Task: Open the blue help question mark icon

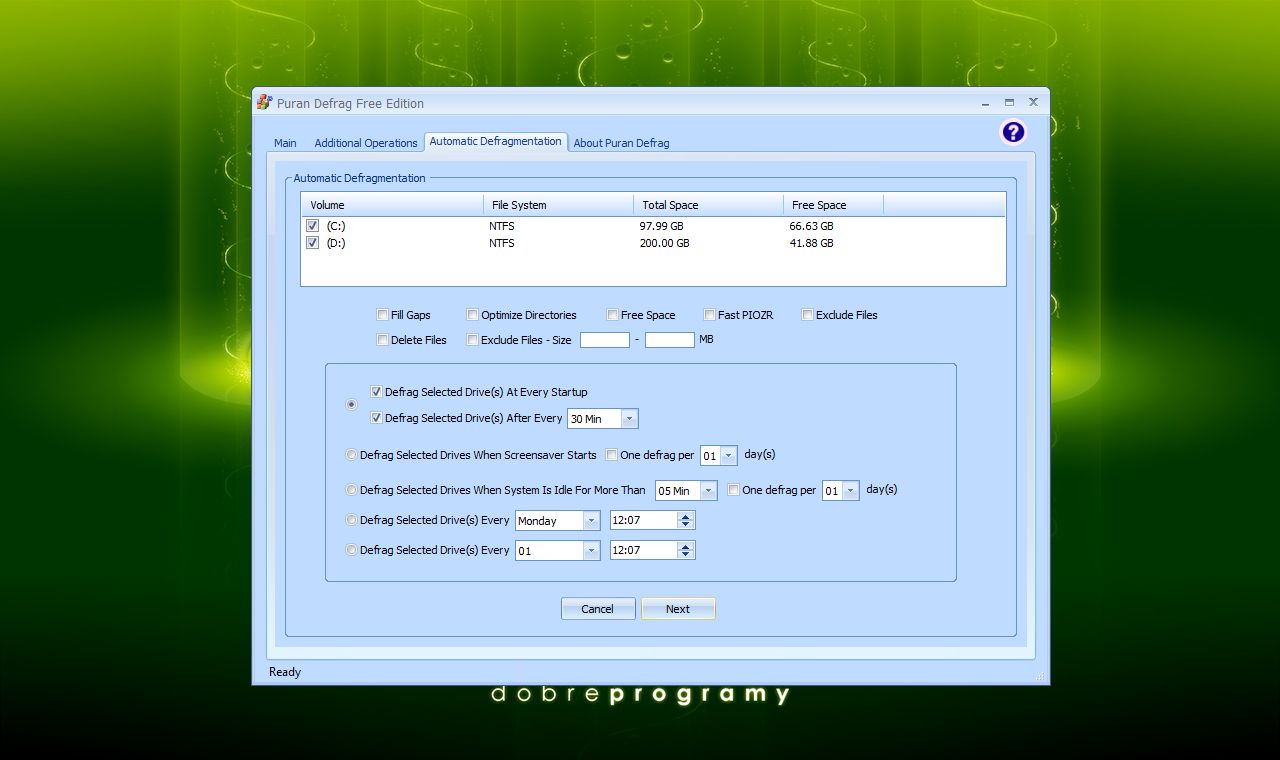Action: pyautogui.click(x=1013, y=132)
